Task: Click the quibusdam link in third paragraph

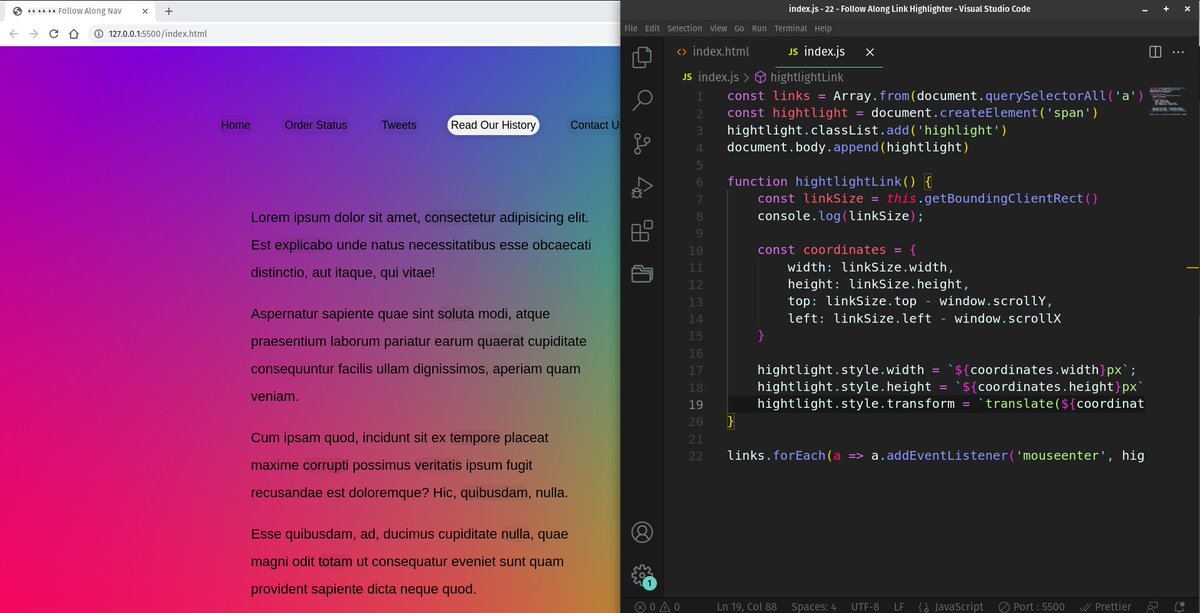Action: 494,492
